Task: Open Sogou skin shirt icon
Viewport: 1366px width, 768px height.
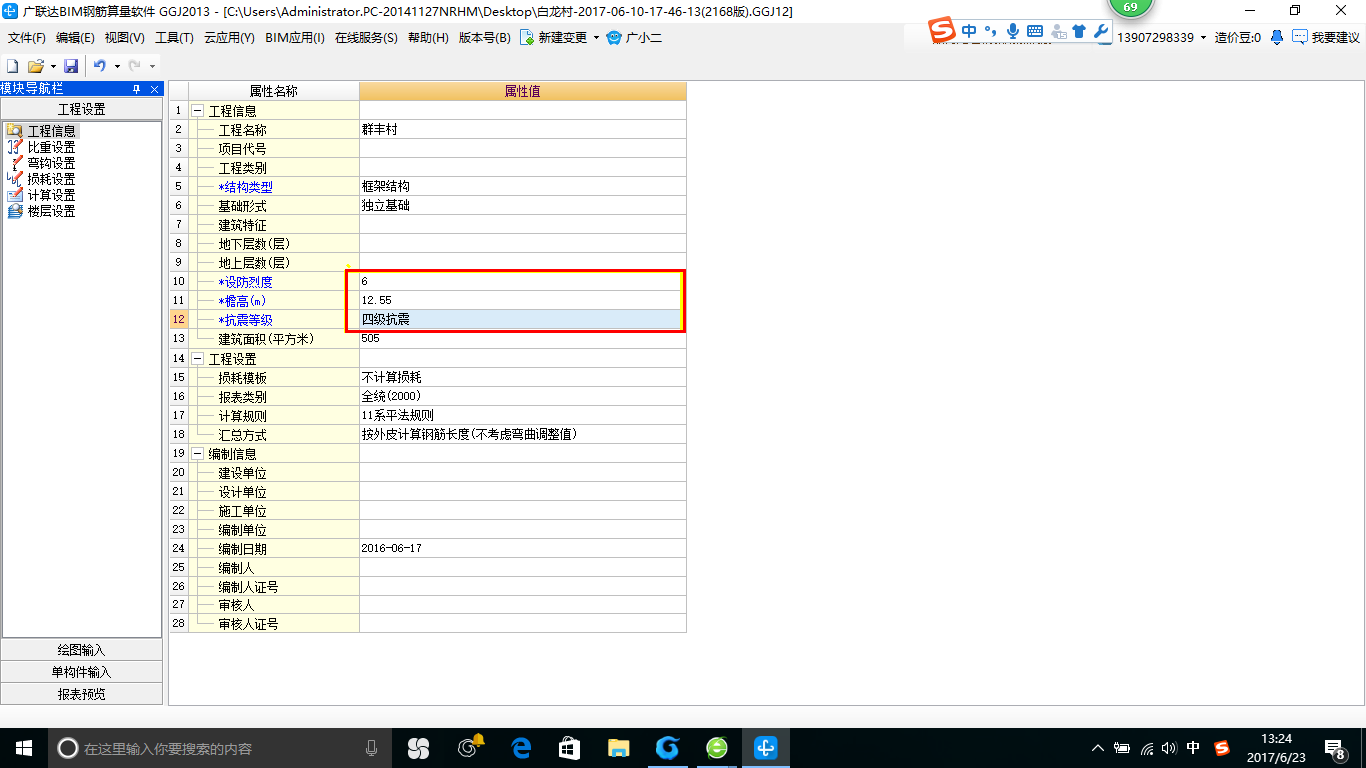Action: 1079,31
